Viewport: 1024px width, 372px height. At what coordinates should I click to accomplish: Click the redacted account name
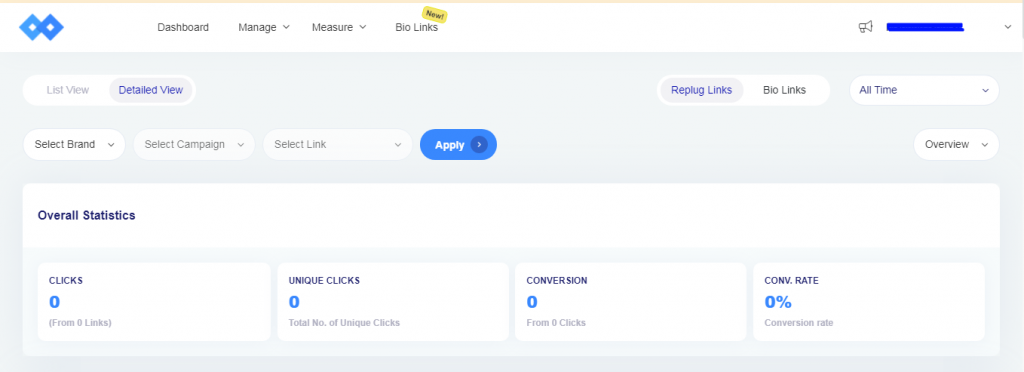[924, 27]
